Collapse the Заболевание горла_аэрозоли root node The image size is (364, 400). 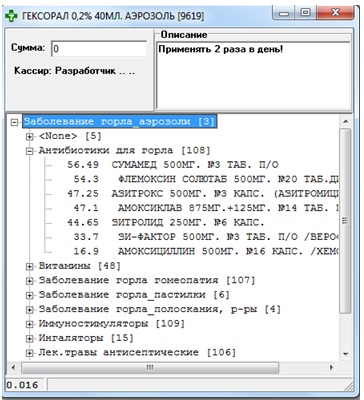[14, 122]
